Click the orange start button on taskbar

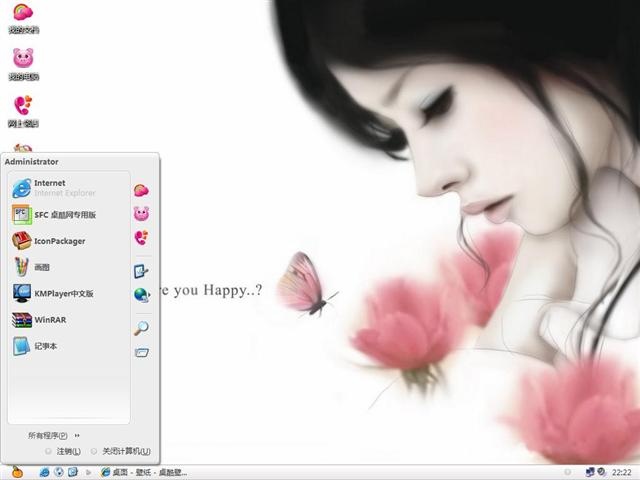pos(17,472)
